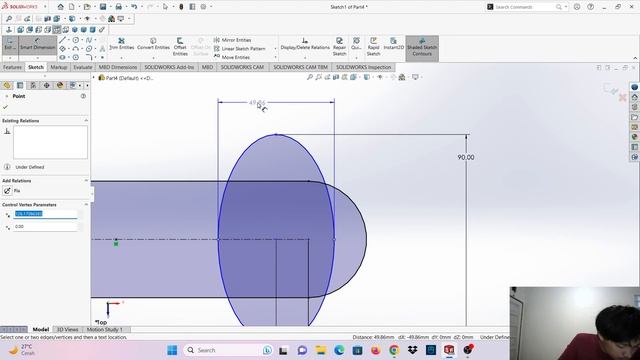
Task: Open Motion Study 1 tab
Action: 104,329
